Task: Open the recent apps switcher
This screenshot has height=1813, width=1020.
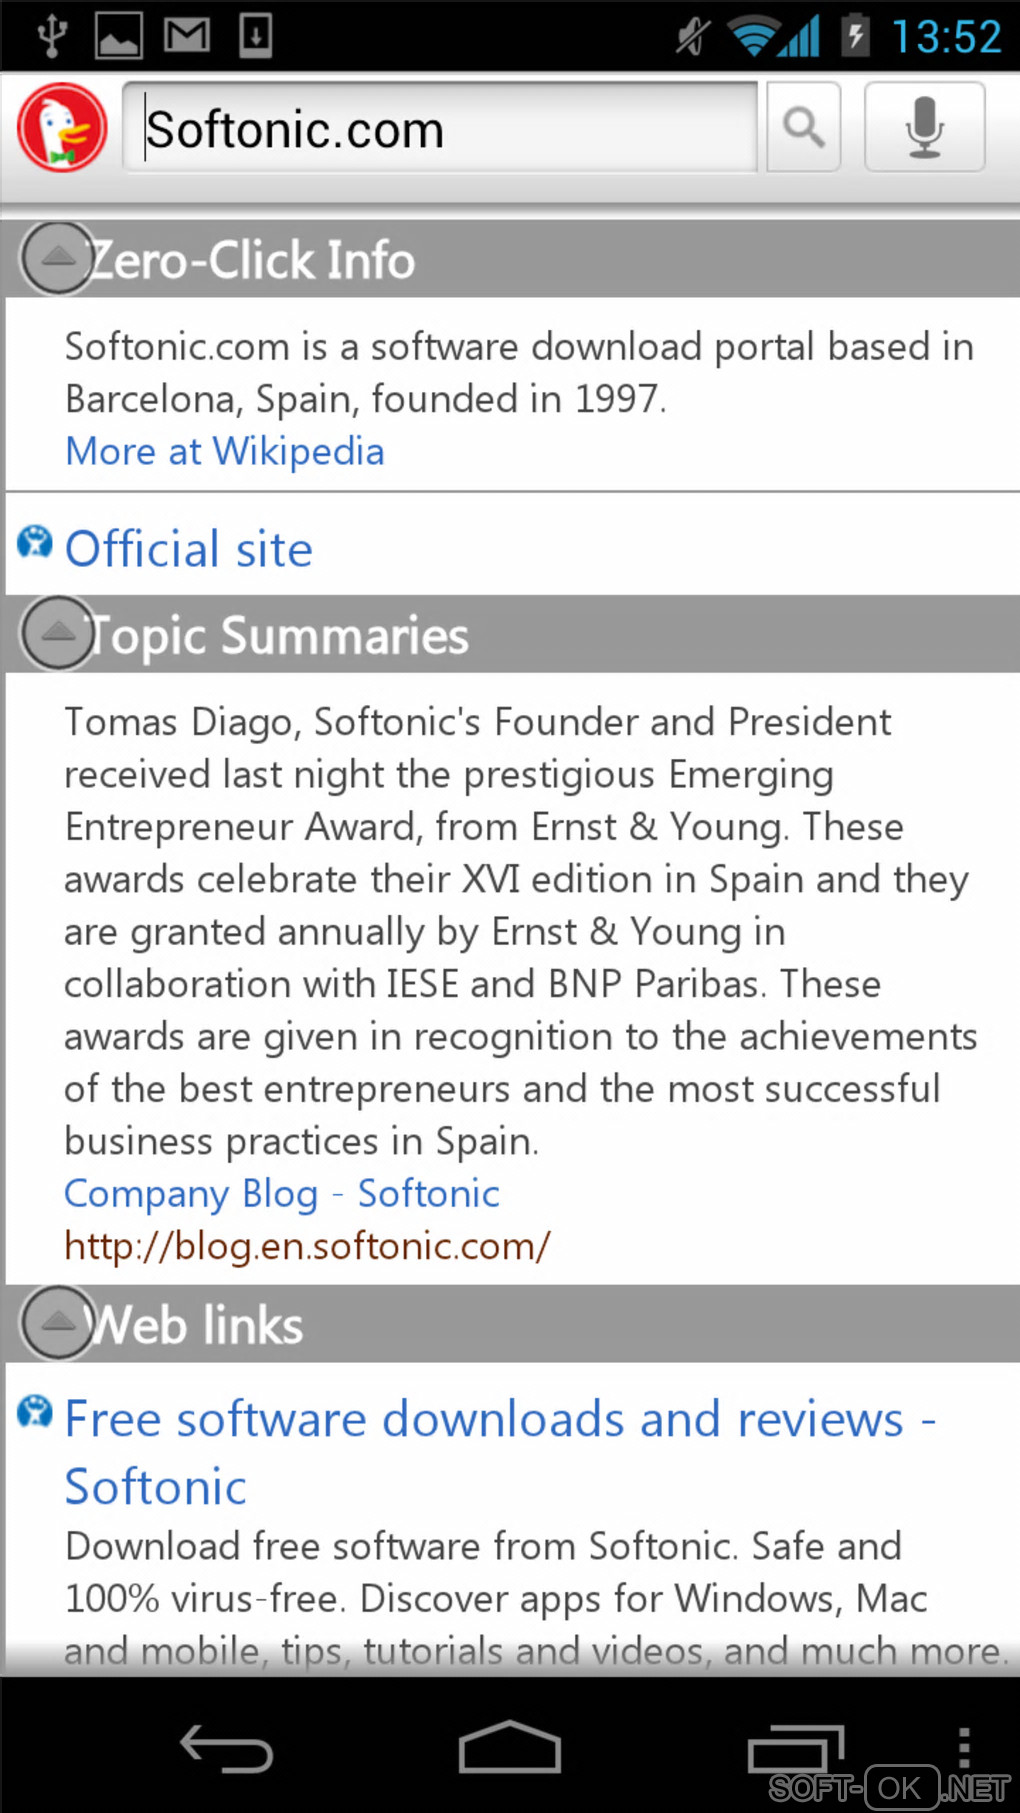Action: click(x=796, y=1750)
